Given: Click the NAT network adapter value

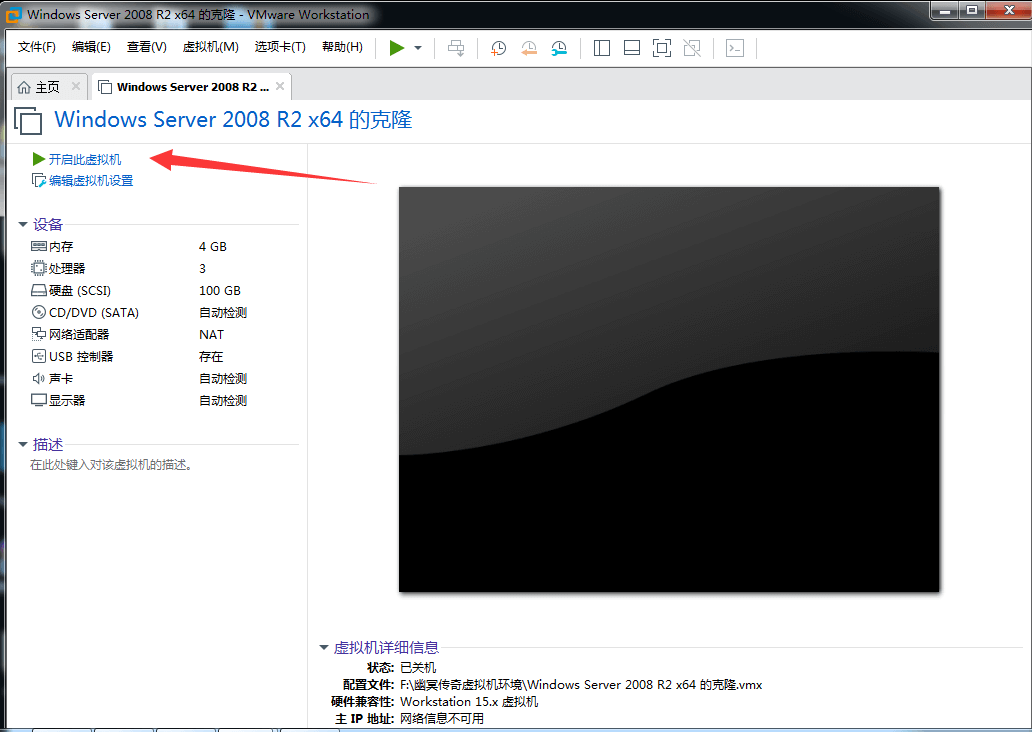Looking at the screenshot, I should [x=211, y=334].
